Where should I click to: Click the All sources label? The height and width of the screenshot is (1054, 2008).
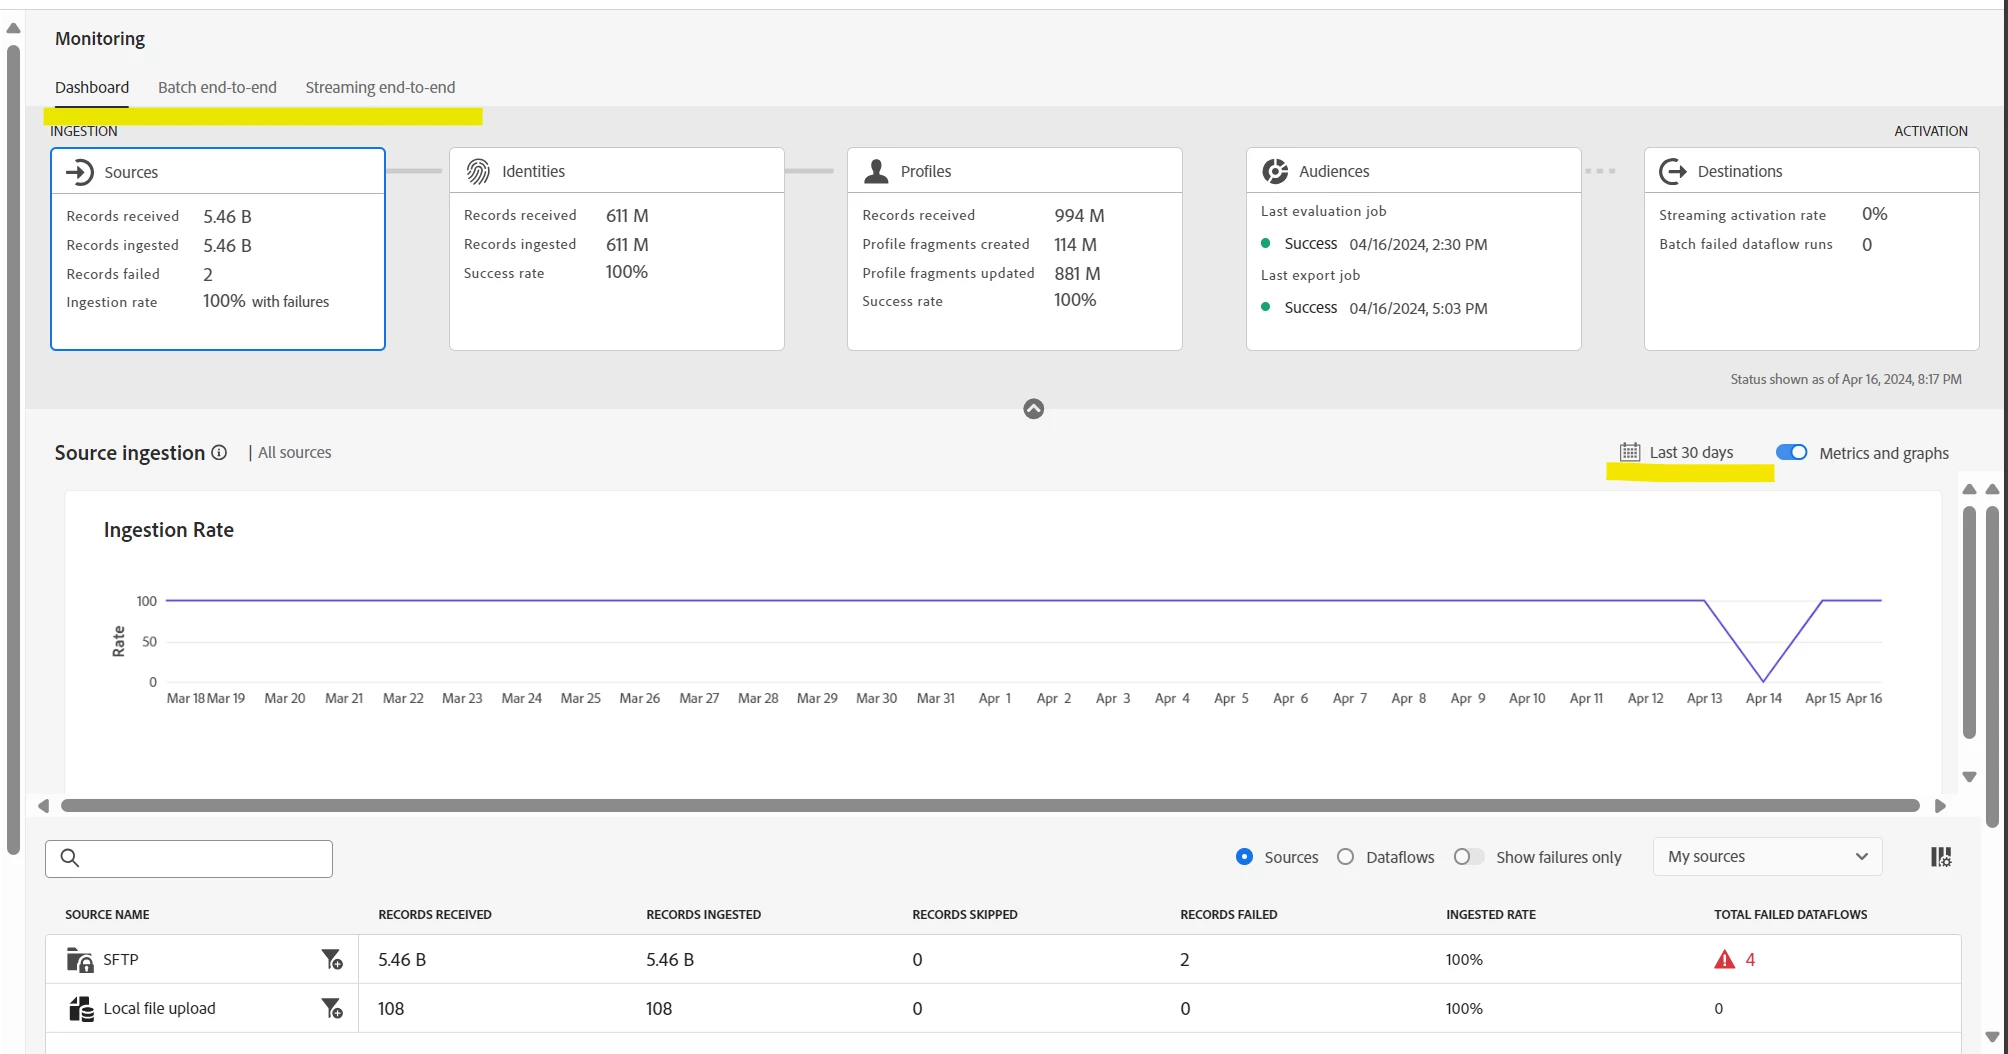point(295,452)
